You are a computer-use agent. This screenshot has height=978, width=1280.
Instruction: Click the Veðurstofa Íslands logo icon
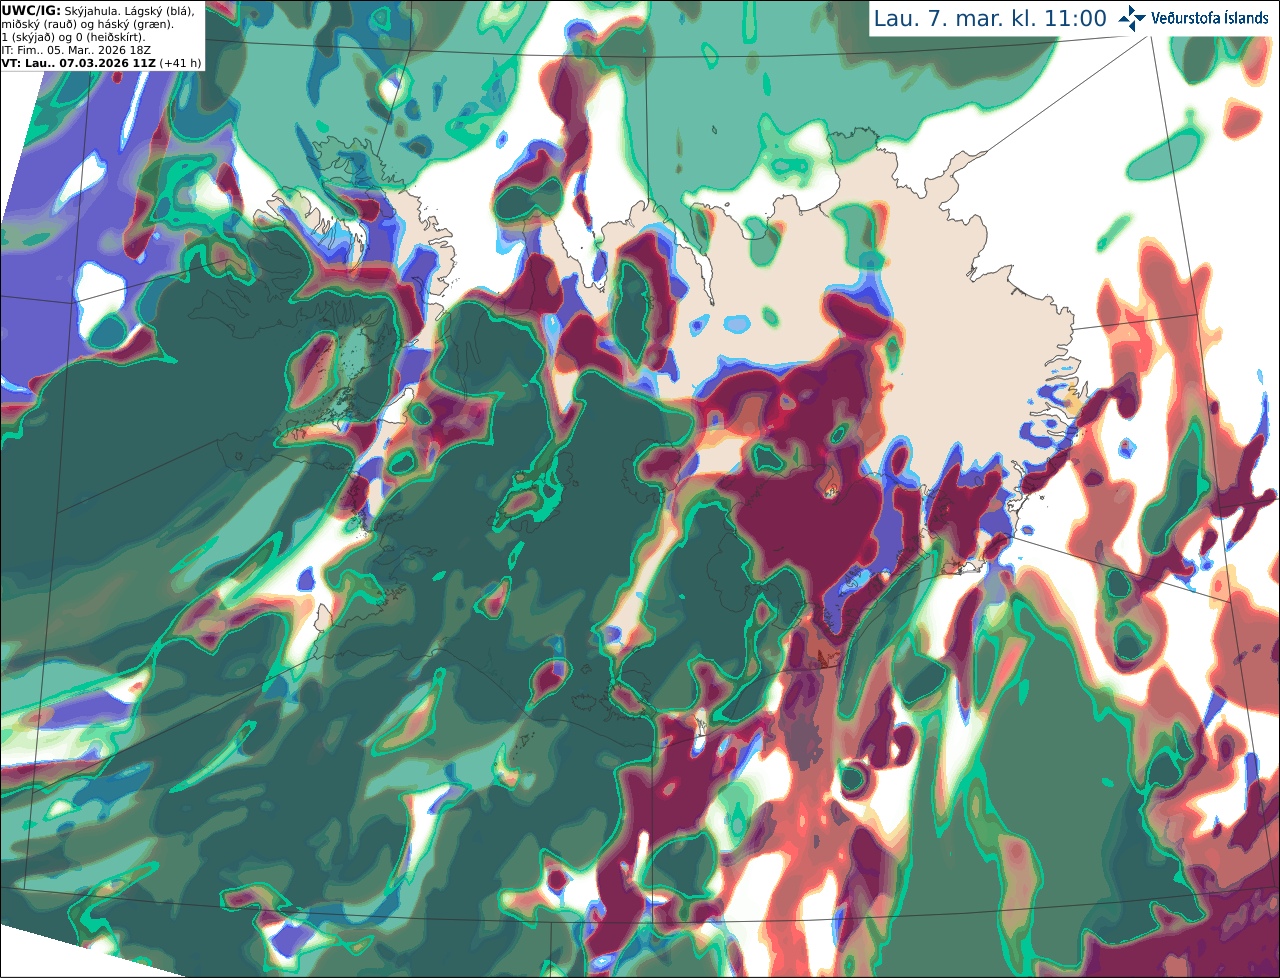tap(1131, 18)
